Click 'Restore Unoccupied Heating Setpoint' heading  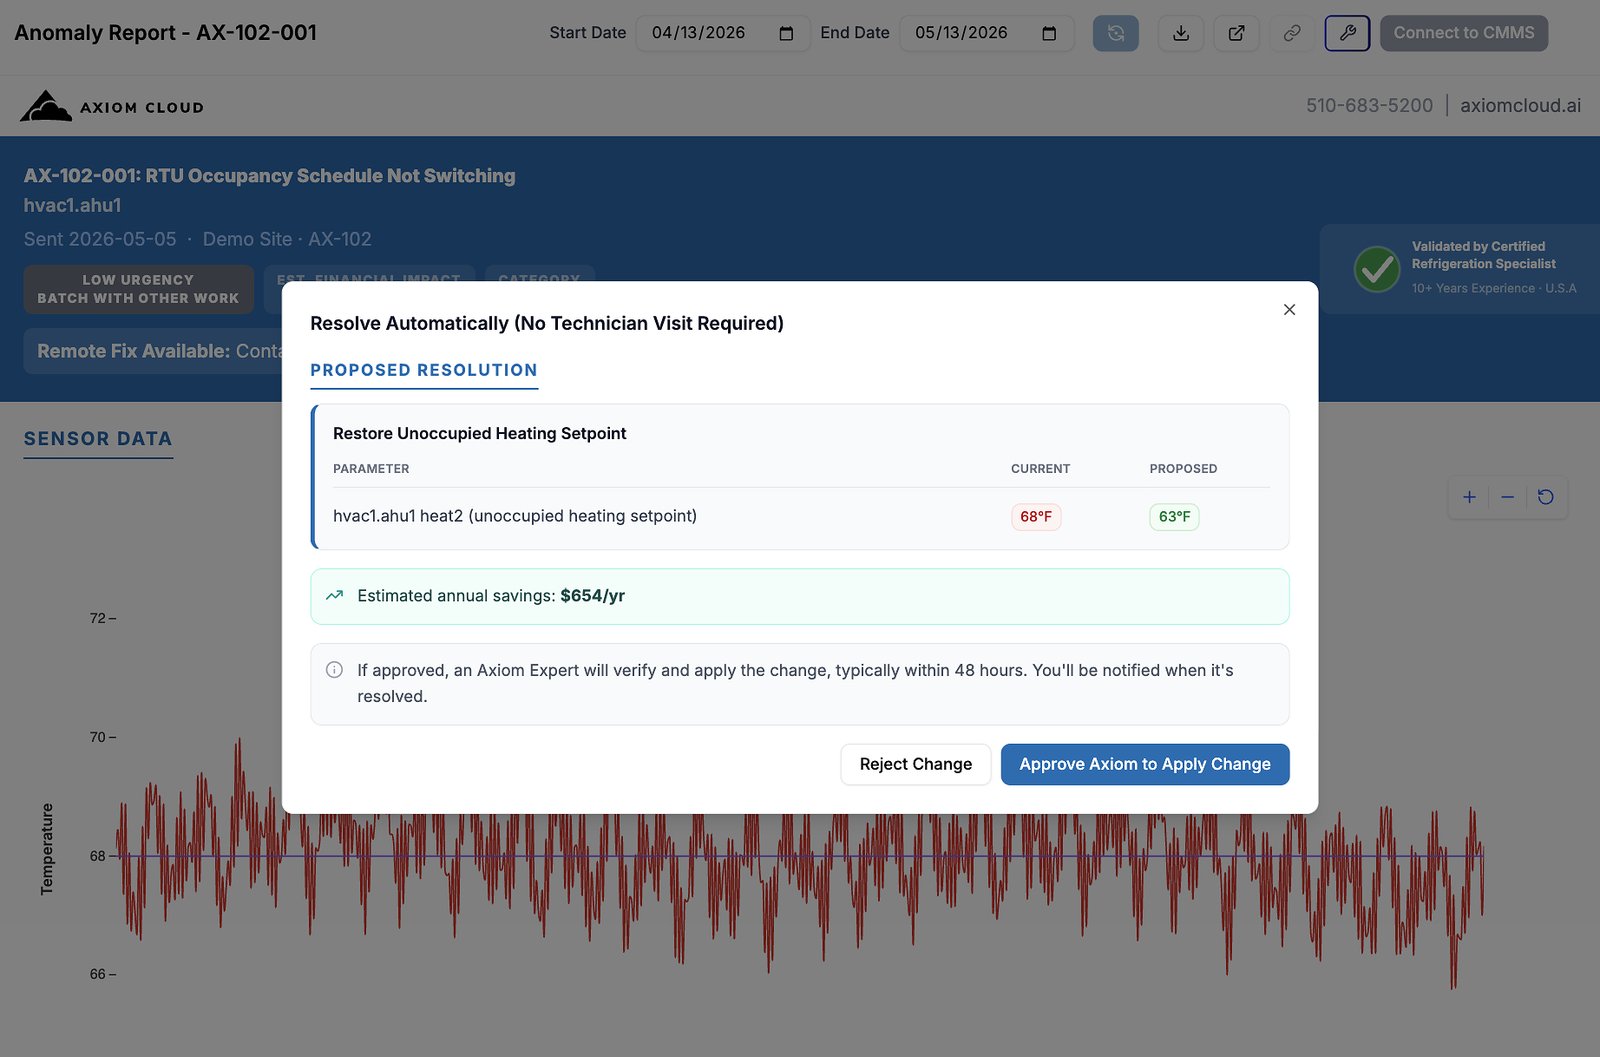479,433
